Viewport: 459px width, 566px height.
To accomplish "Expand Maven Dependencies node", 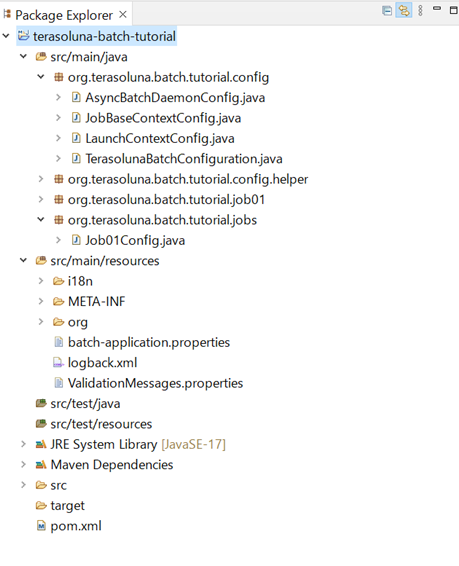I will pyautogui.click(x=23, y=464).
